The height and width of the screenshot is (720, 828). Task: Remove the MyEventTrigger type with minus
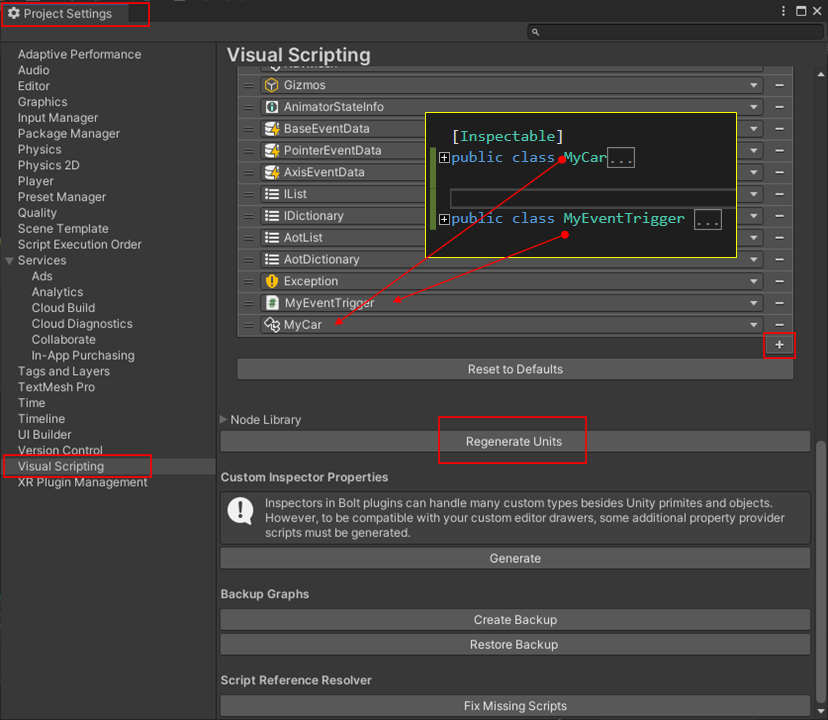tap(779, 303)
